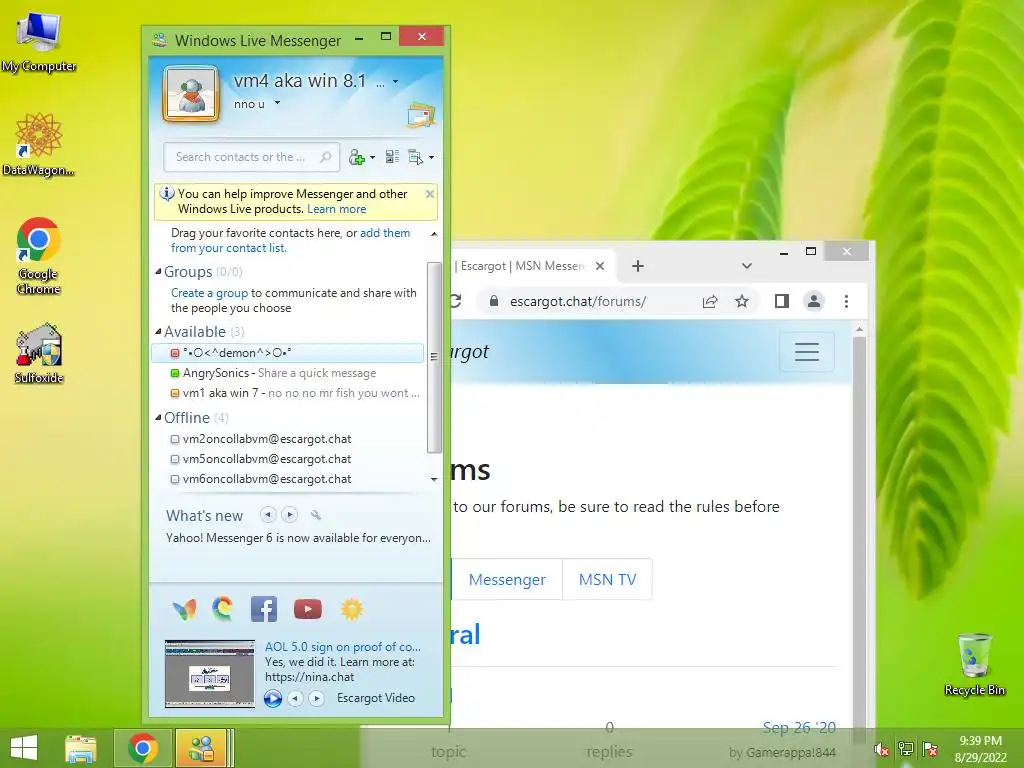Viewport: 1024px width, 768px height.
Task: Collapse the Offline contacts group
Action: click(x=158, y=417)
